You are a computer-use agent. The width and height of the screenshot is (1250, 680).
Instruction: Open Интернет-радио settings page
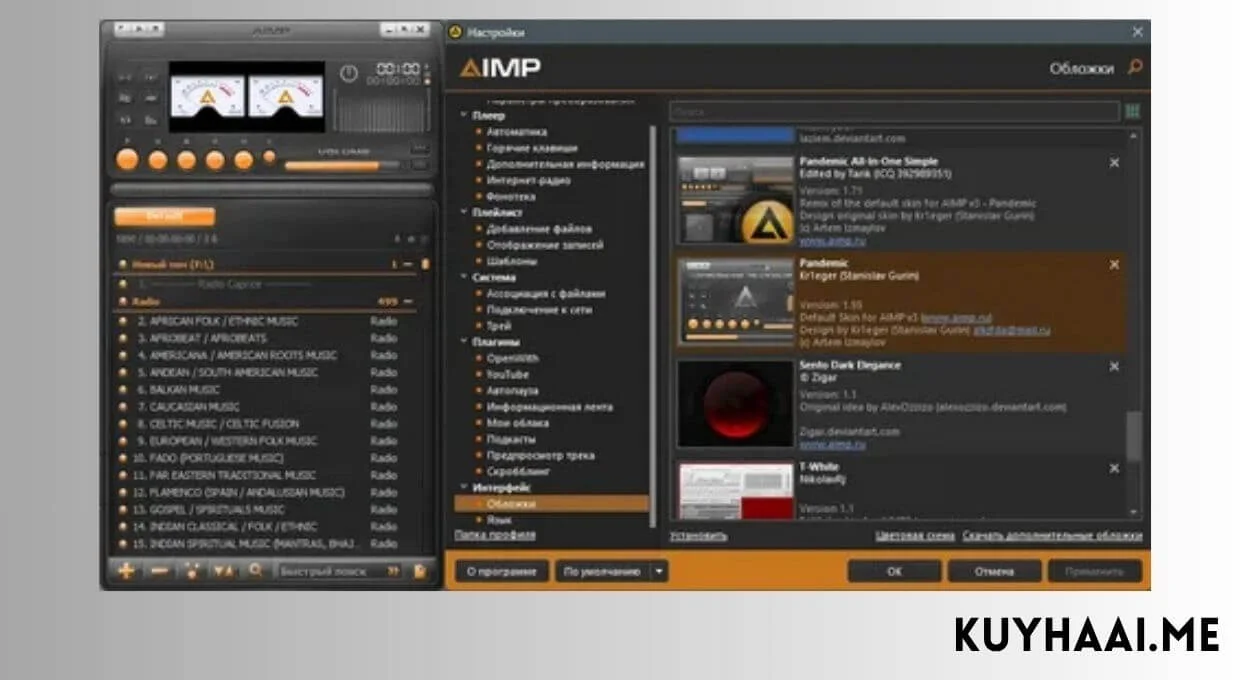pos(528,180)
